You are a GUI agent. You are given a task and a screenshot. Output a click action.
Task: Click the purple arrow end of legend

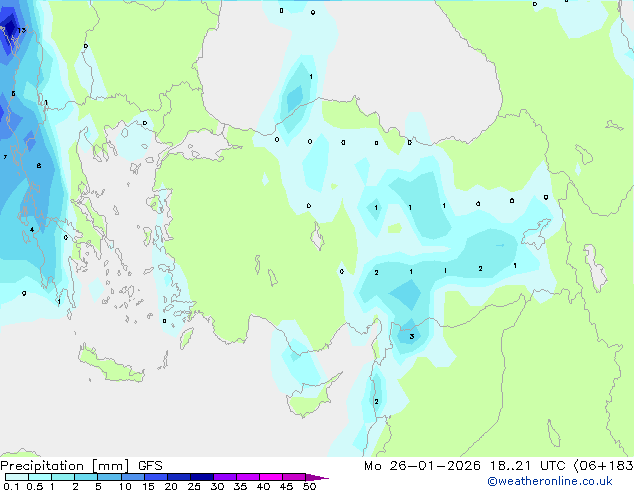coord(317,477)
